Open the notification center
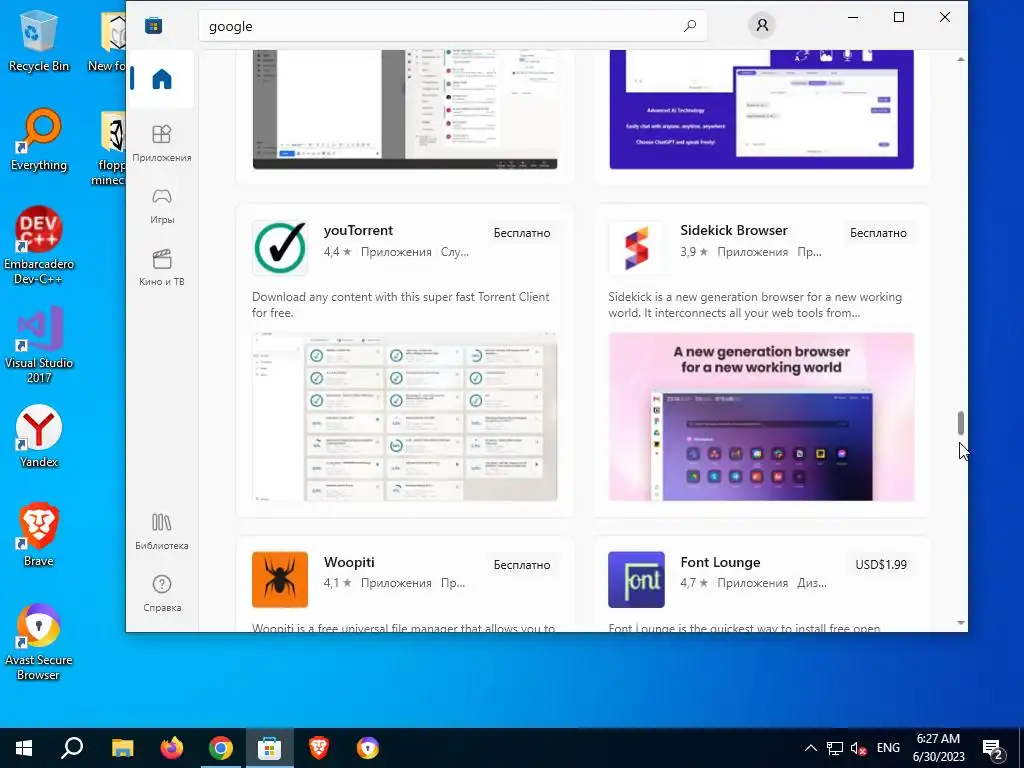This screenshot has height=768, width=1024. (993, 748)
